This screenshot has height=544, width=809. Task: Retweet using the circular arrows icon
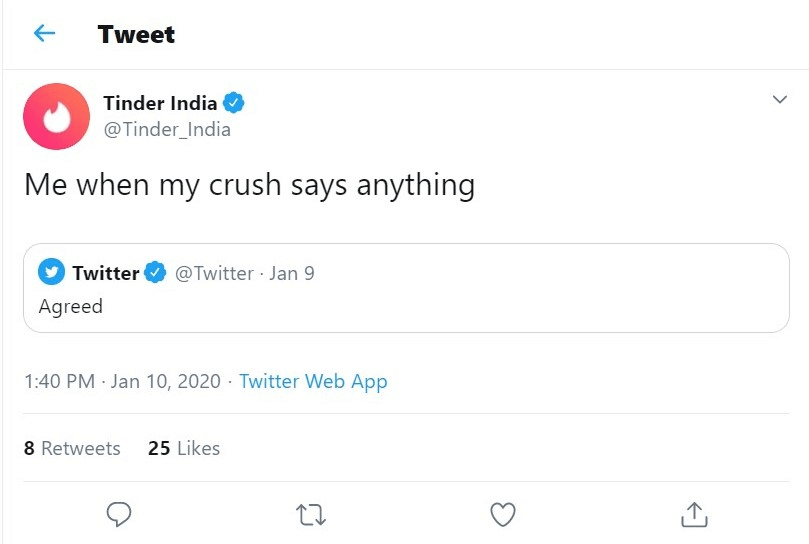(311, 515)
